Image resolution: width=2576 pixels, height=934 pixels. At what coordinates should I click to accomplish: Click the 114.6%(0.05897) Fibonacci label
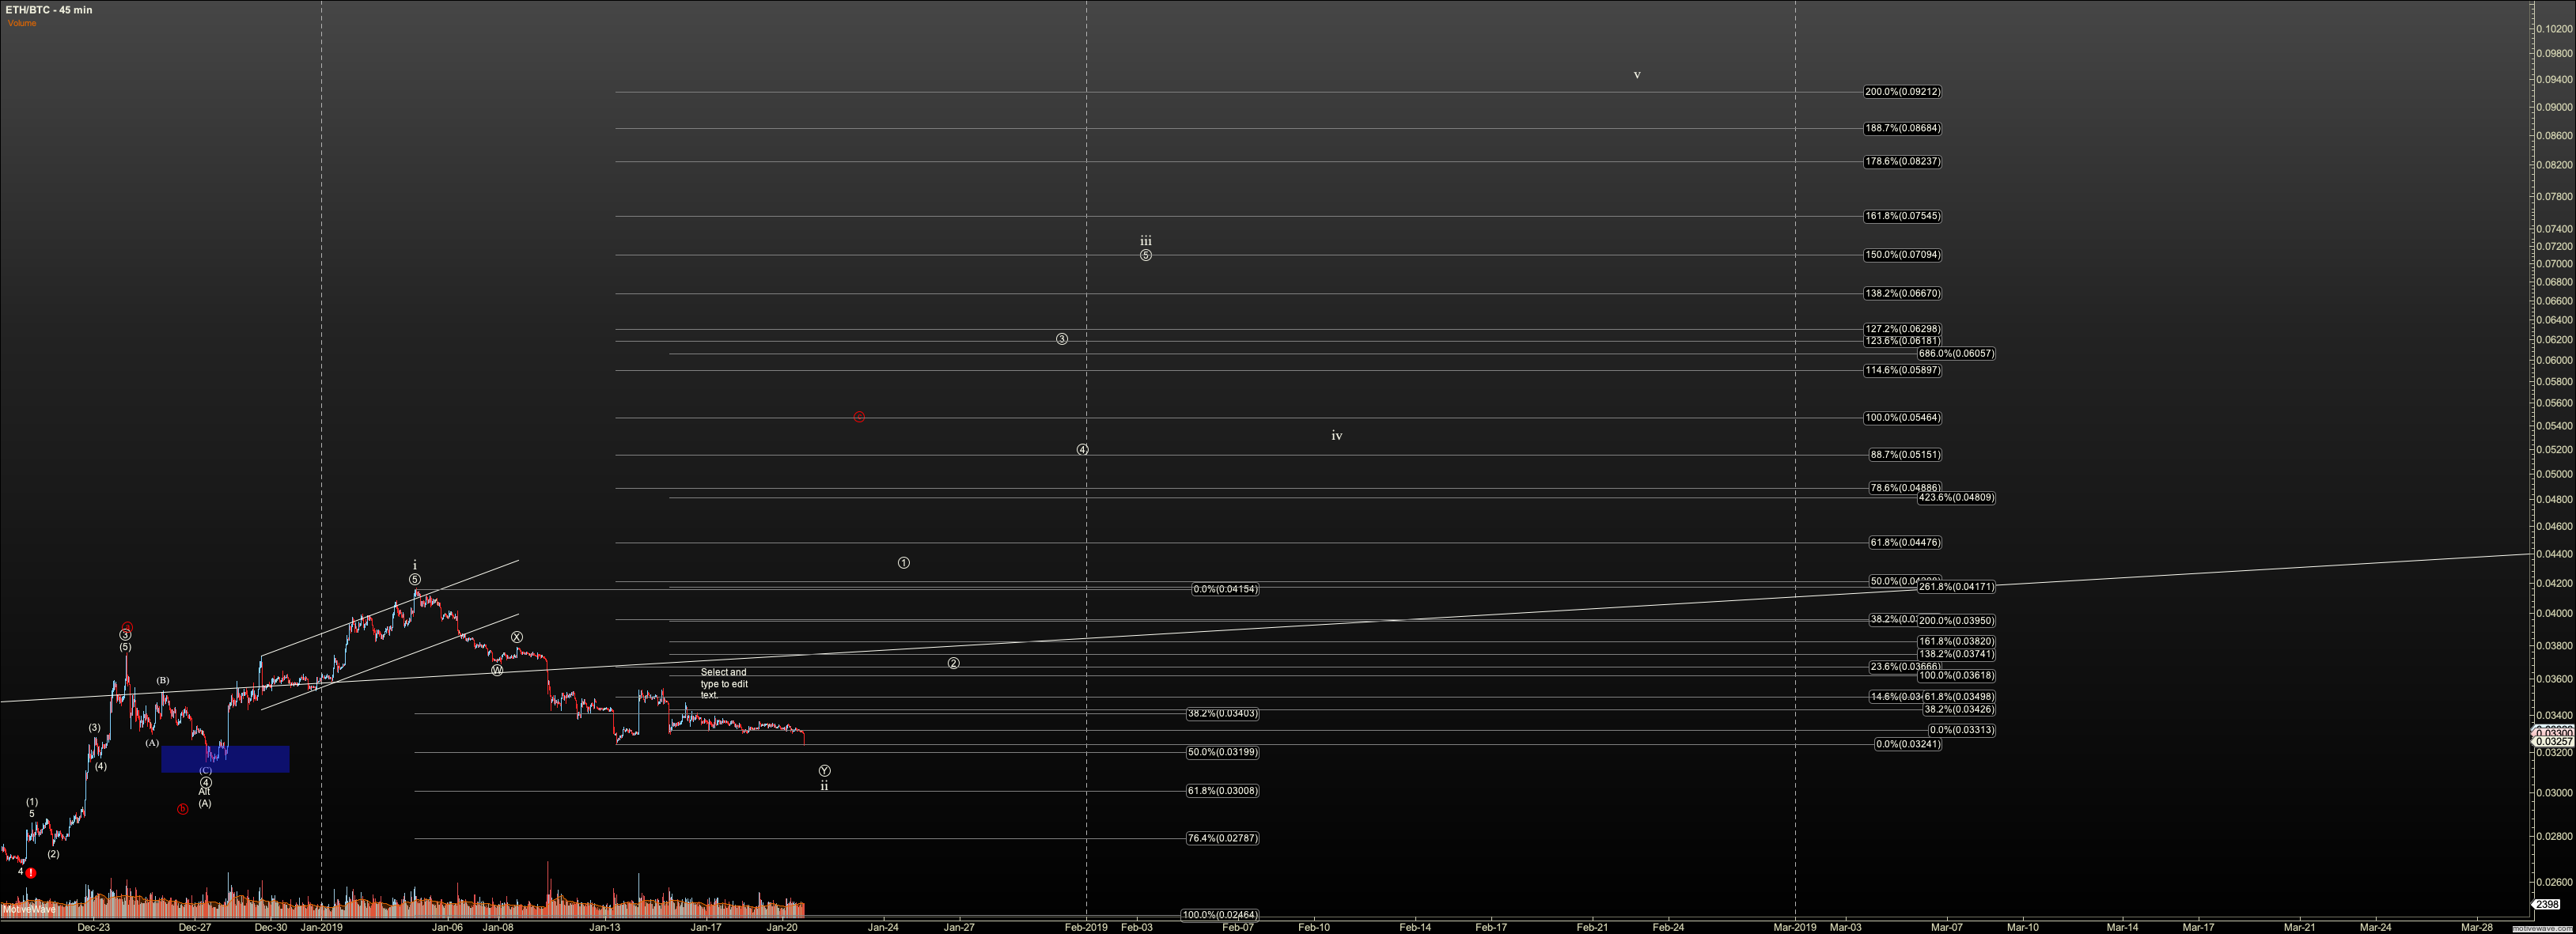pyautogui.click(x=1902, y=370)
